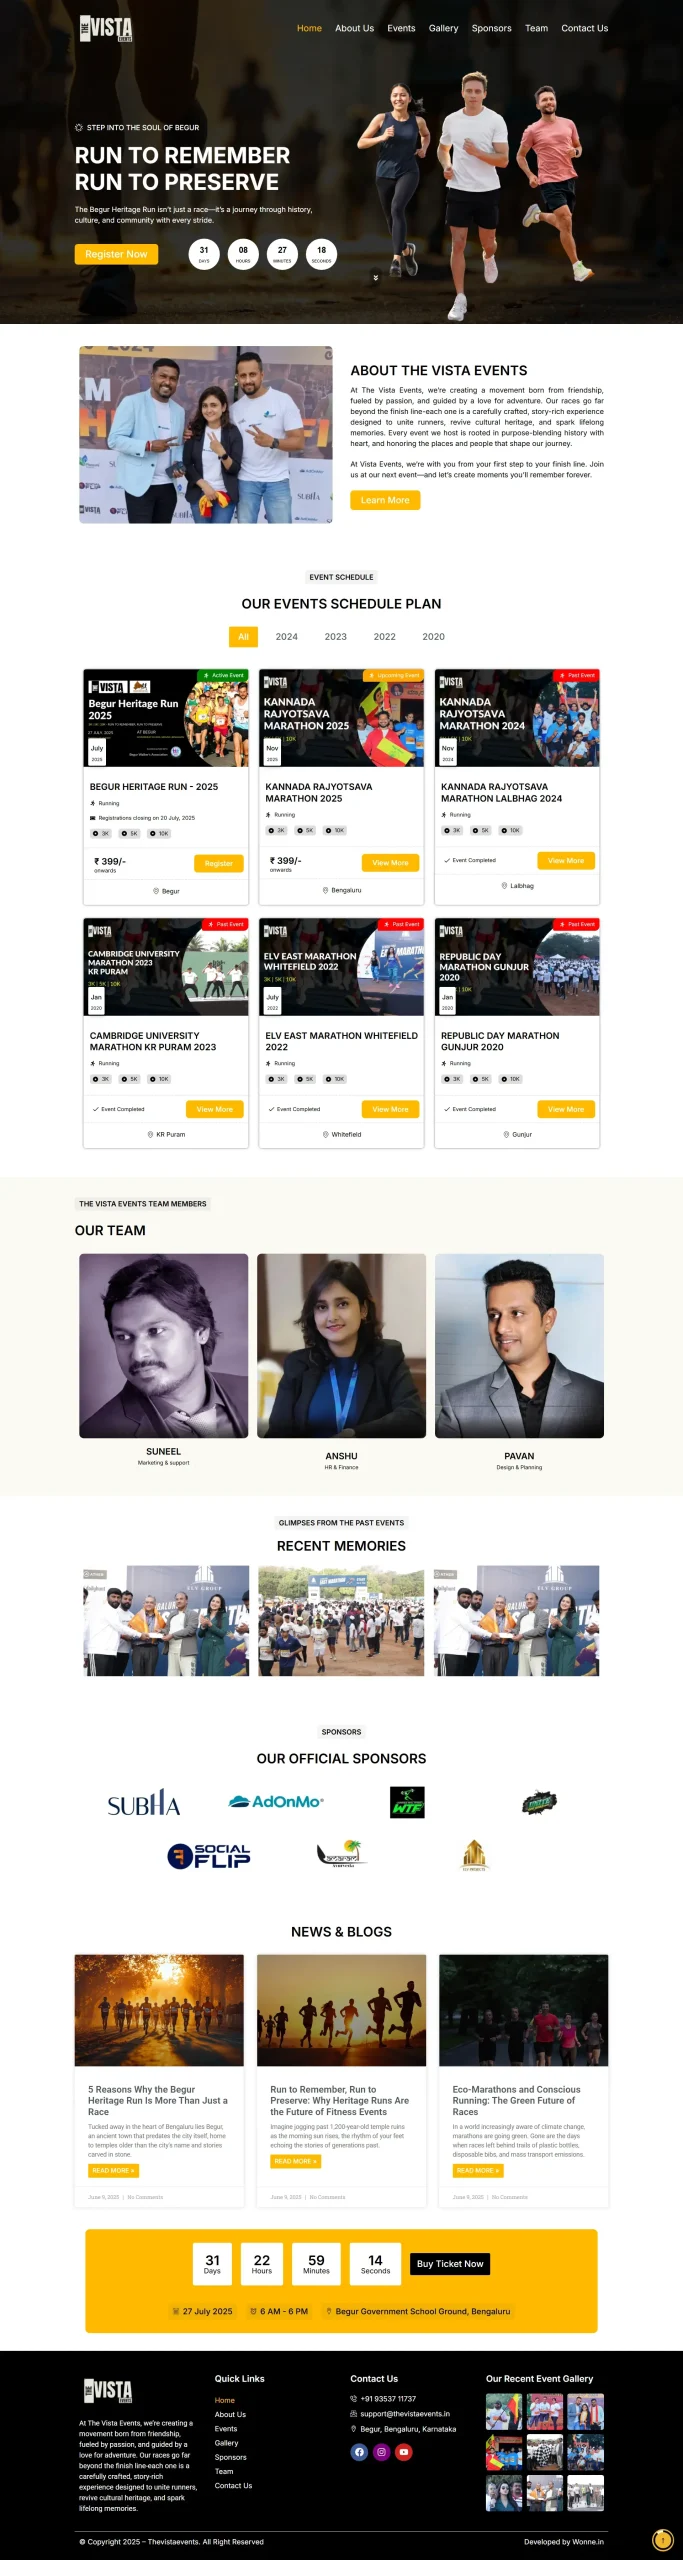Click the Buy Ticket Now button
This screenshot has width=683, height=2560.
click(x=450, y=2264)
